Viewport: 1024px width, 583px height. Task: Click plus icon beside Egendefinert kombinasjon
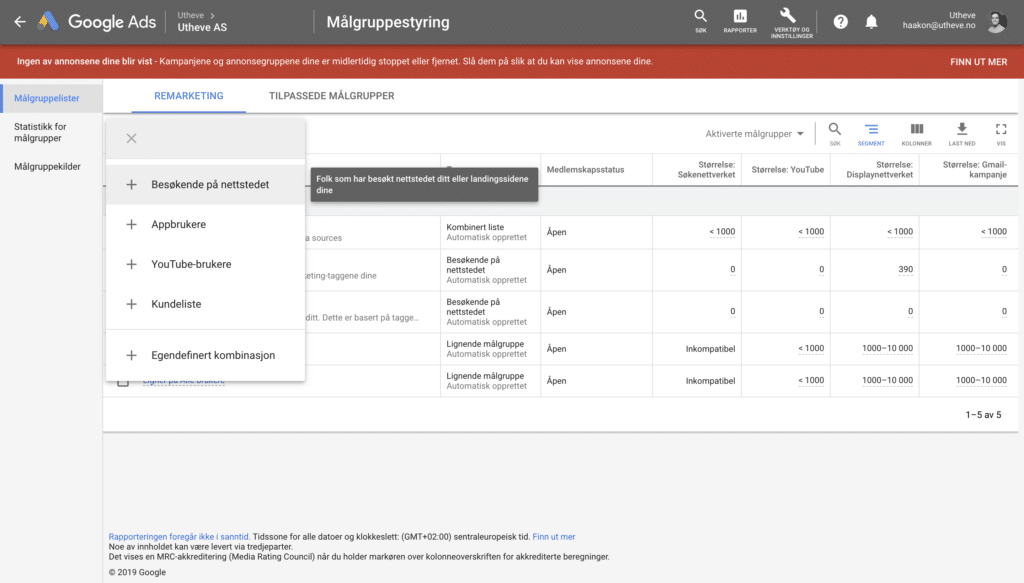point(131,355)
